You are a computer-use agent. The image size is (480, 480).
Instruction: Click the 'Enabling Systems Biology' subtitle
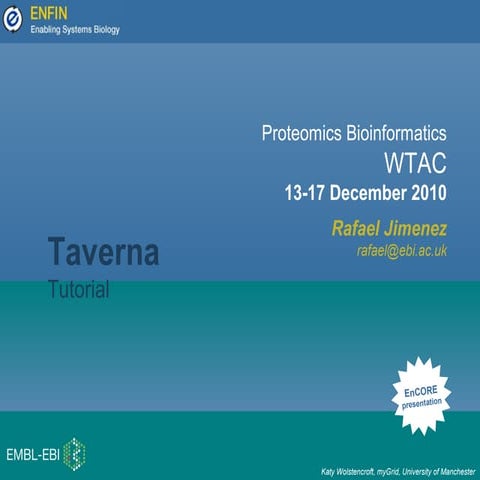pyautogui.click(x=75, y=30)
